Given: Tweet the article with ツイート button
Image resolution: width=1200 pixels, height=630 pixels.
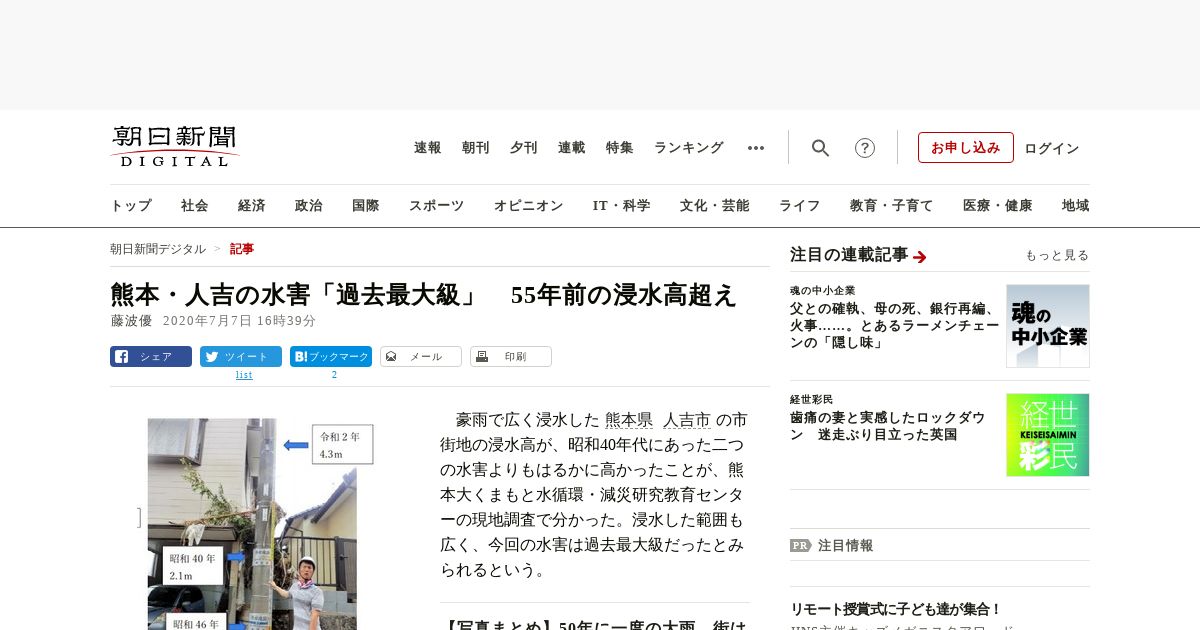Looking at the screenshot, I should coord(241,357).
